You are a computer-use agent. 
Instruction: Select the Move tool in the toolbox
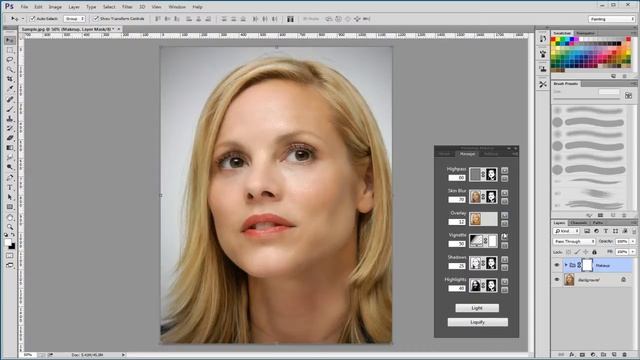tap(10, 40)
